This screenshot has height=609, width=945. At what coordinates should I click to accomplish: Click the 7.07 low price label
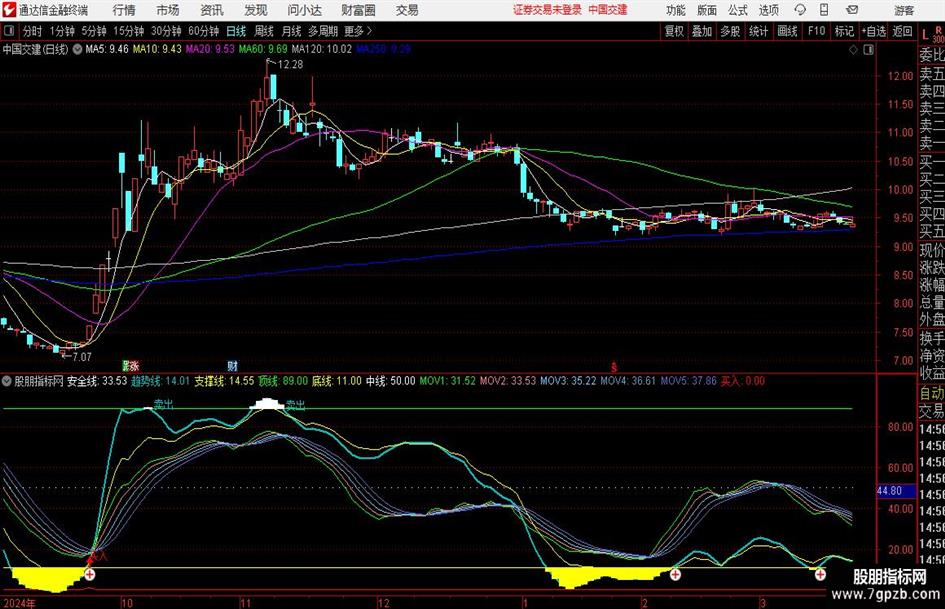coord(81,356)
